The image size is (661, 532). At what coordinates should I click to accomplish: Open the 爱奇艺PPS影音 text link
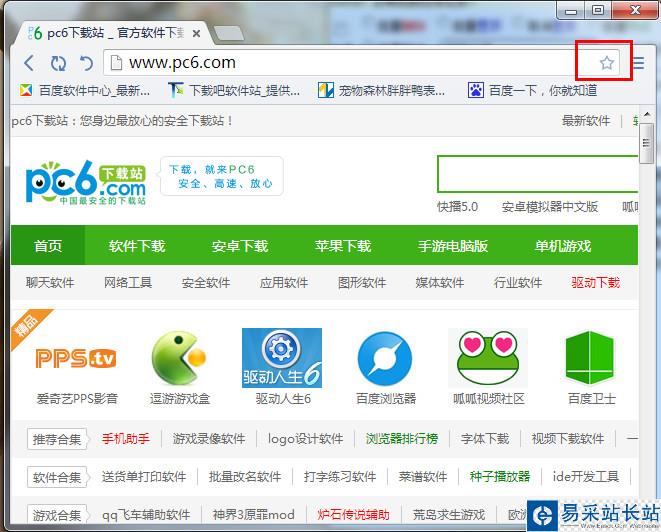[77, 398]
